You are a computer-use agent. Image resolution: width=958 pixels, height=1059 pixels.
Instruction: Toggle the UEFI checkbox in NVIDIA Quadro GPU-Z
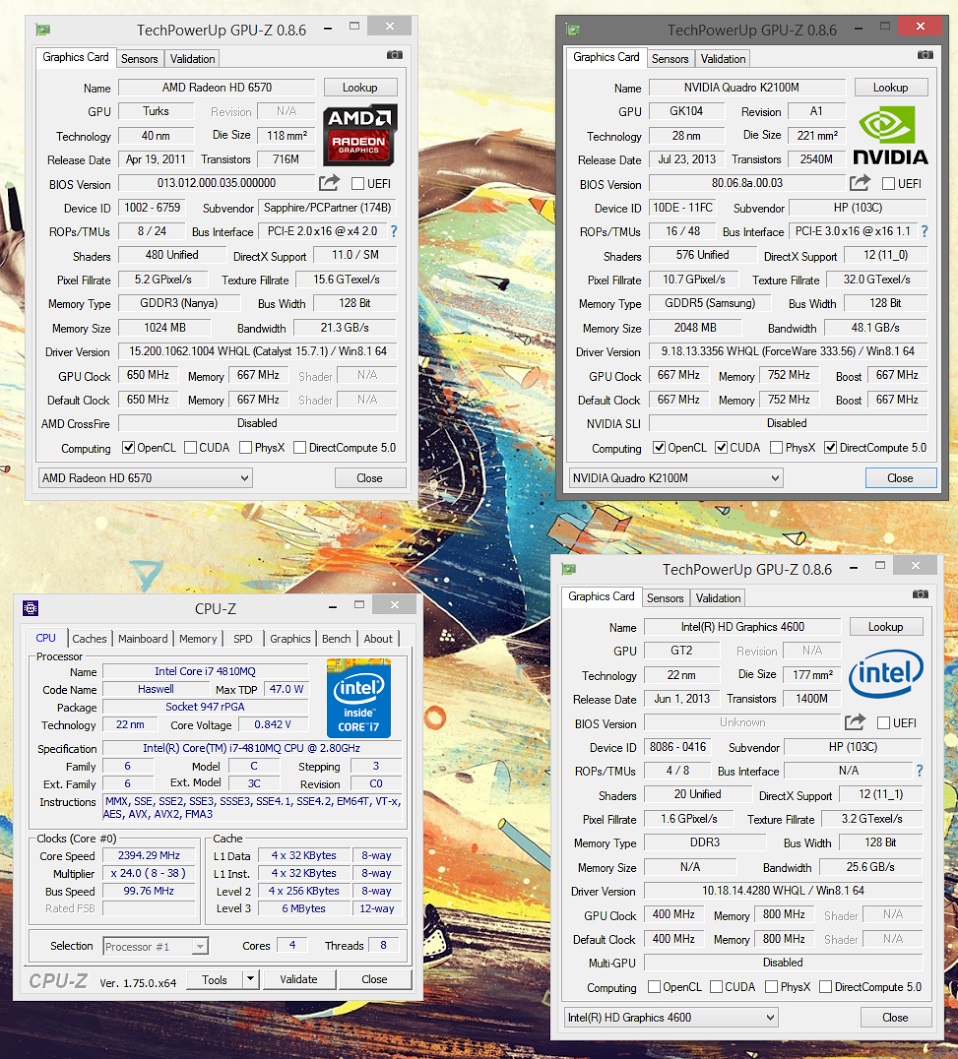[x=888, y=184]
